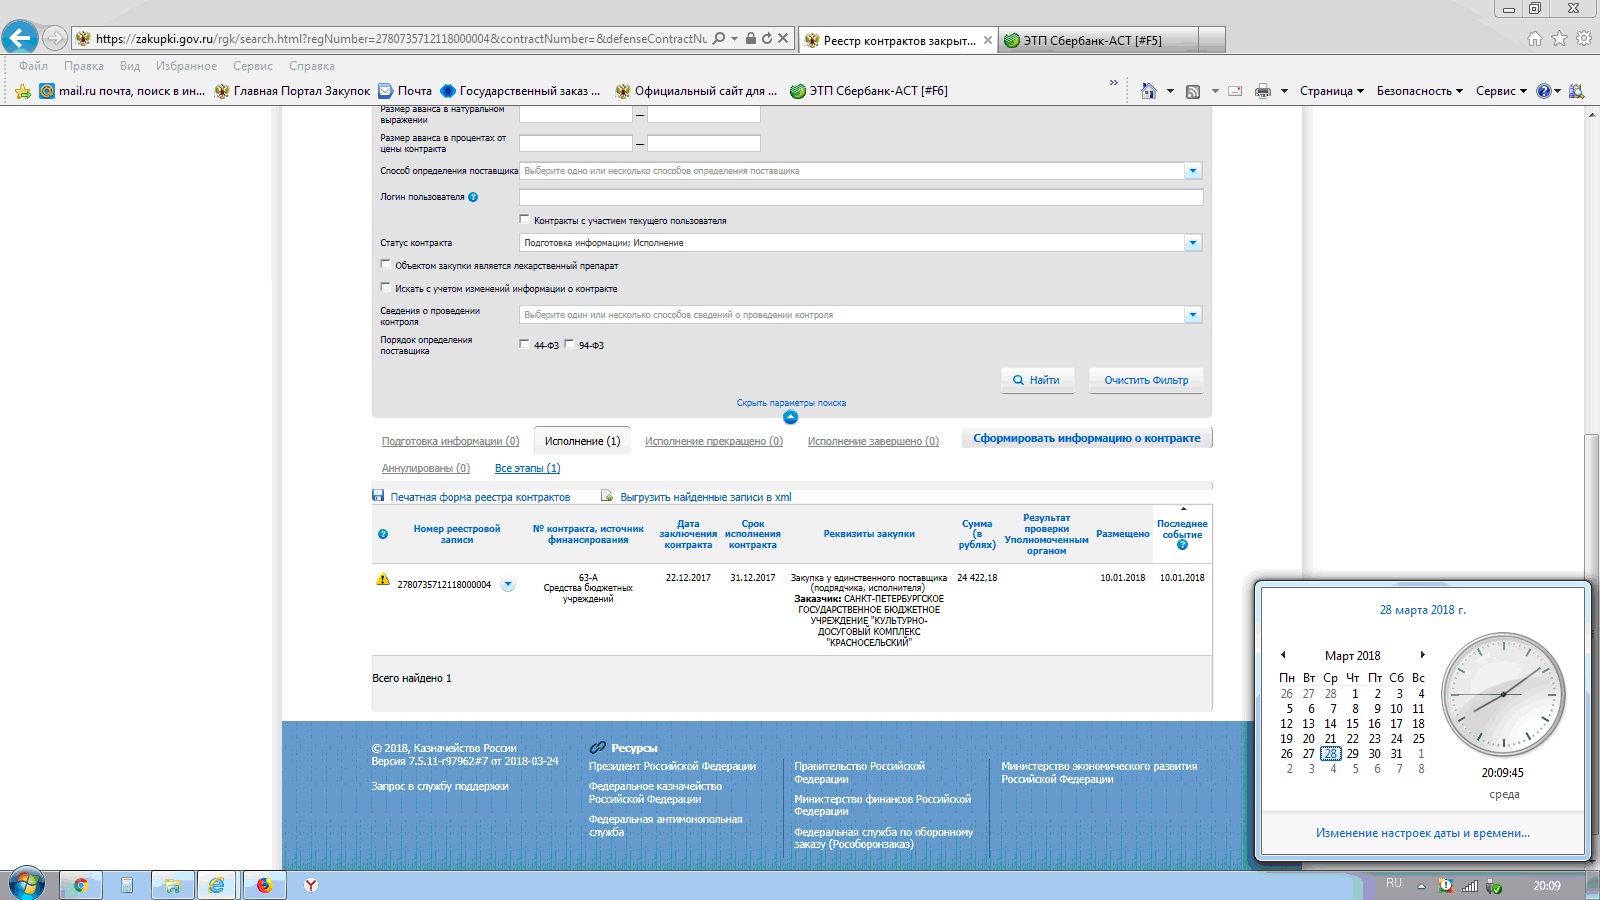Screen dimensions: 1600x900
Task: Select the Подготовка информации (0) tab
Action: [450, 441]
